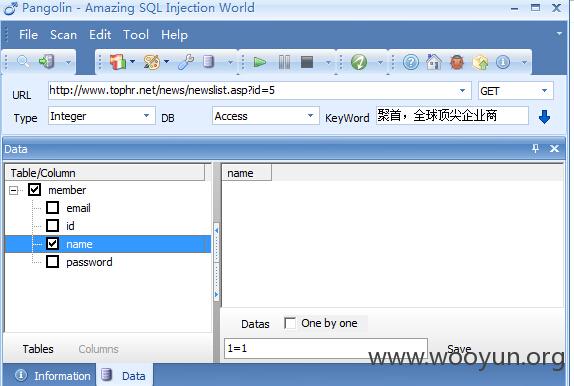Check the email column checkbox
574x386 pixels.
pos(52,208)
